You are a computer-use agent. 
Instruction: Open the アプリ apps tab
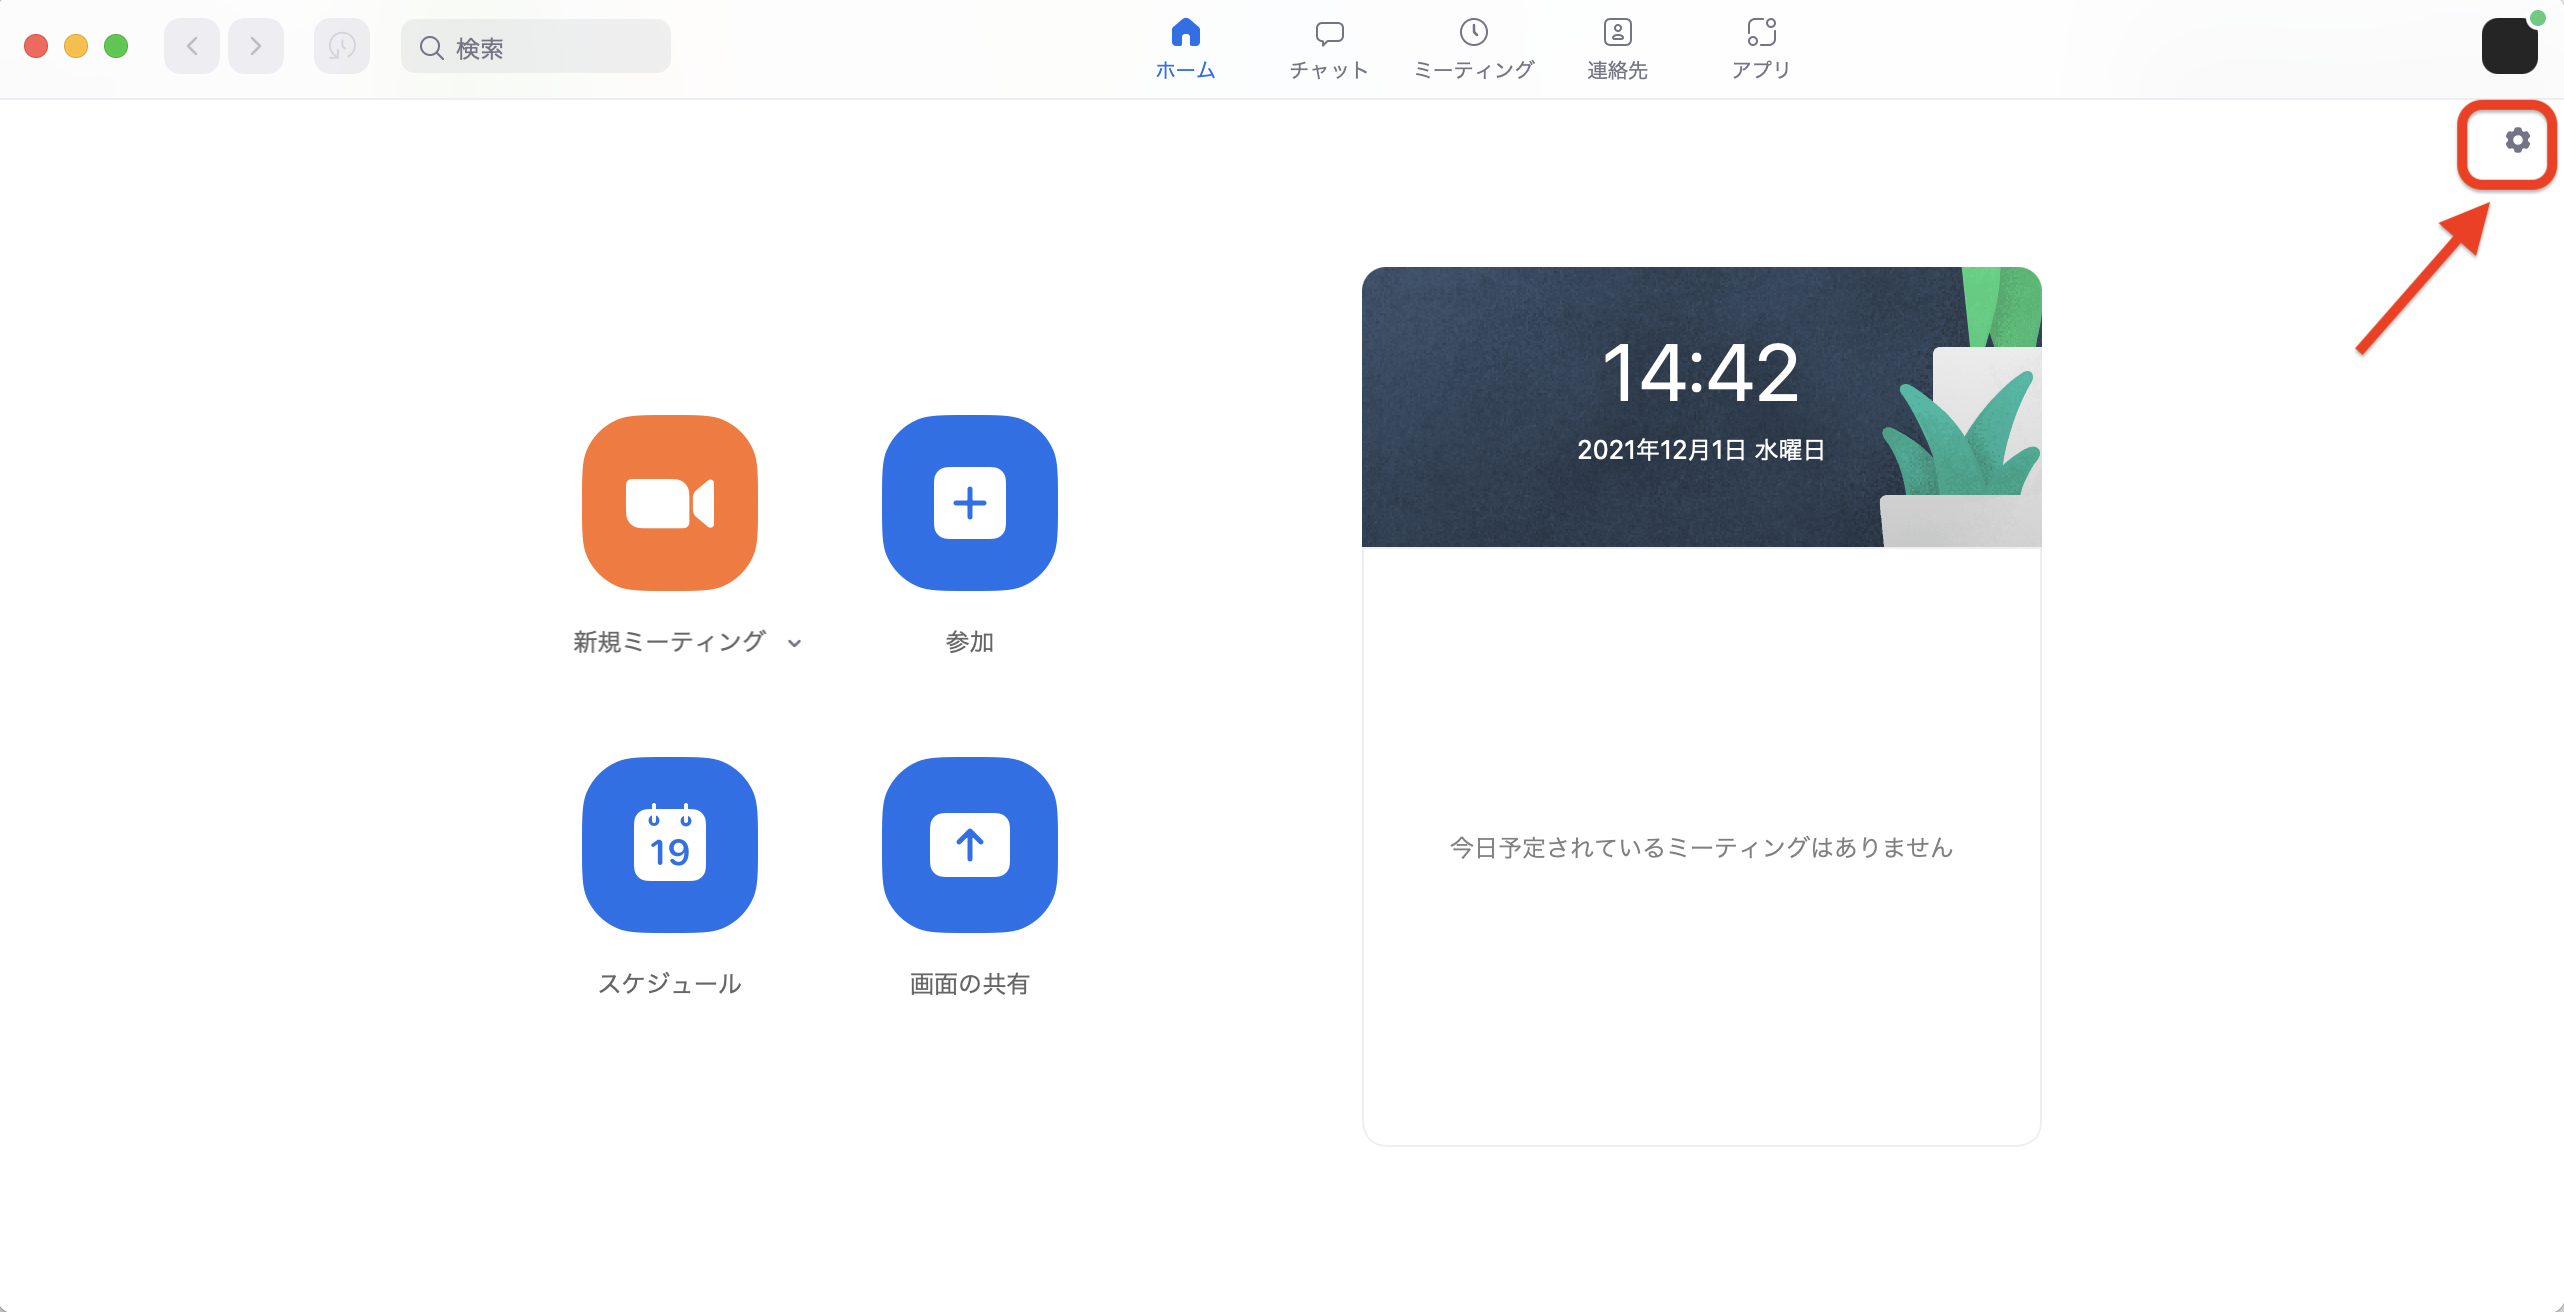click(1761, 48)
